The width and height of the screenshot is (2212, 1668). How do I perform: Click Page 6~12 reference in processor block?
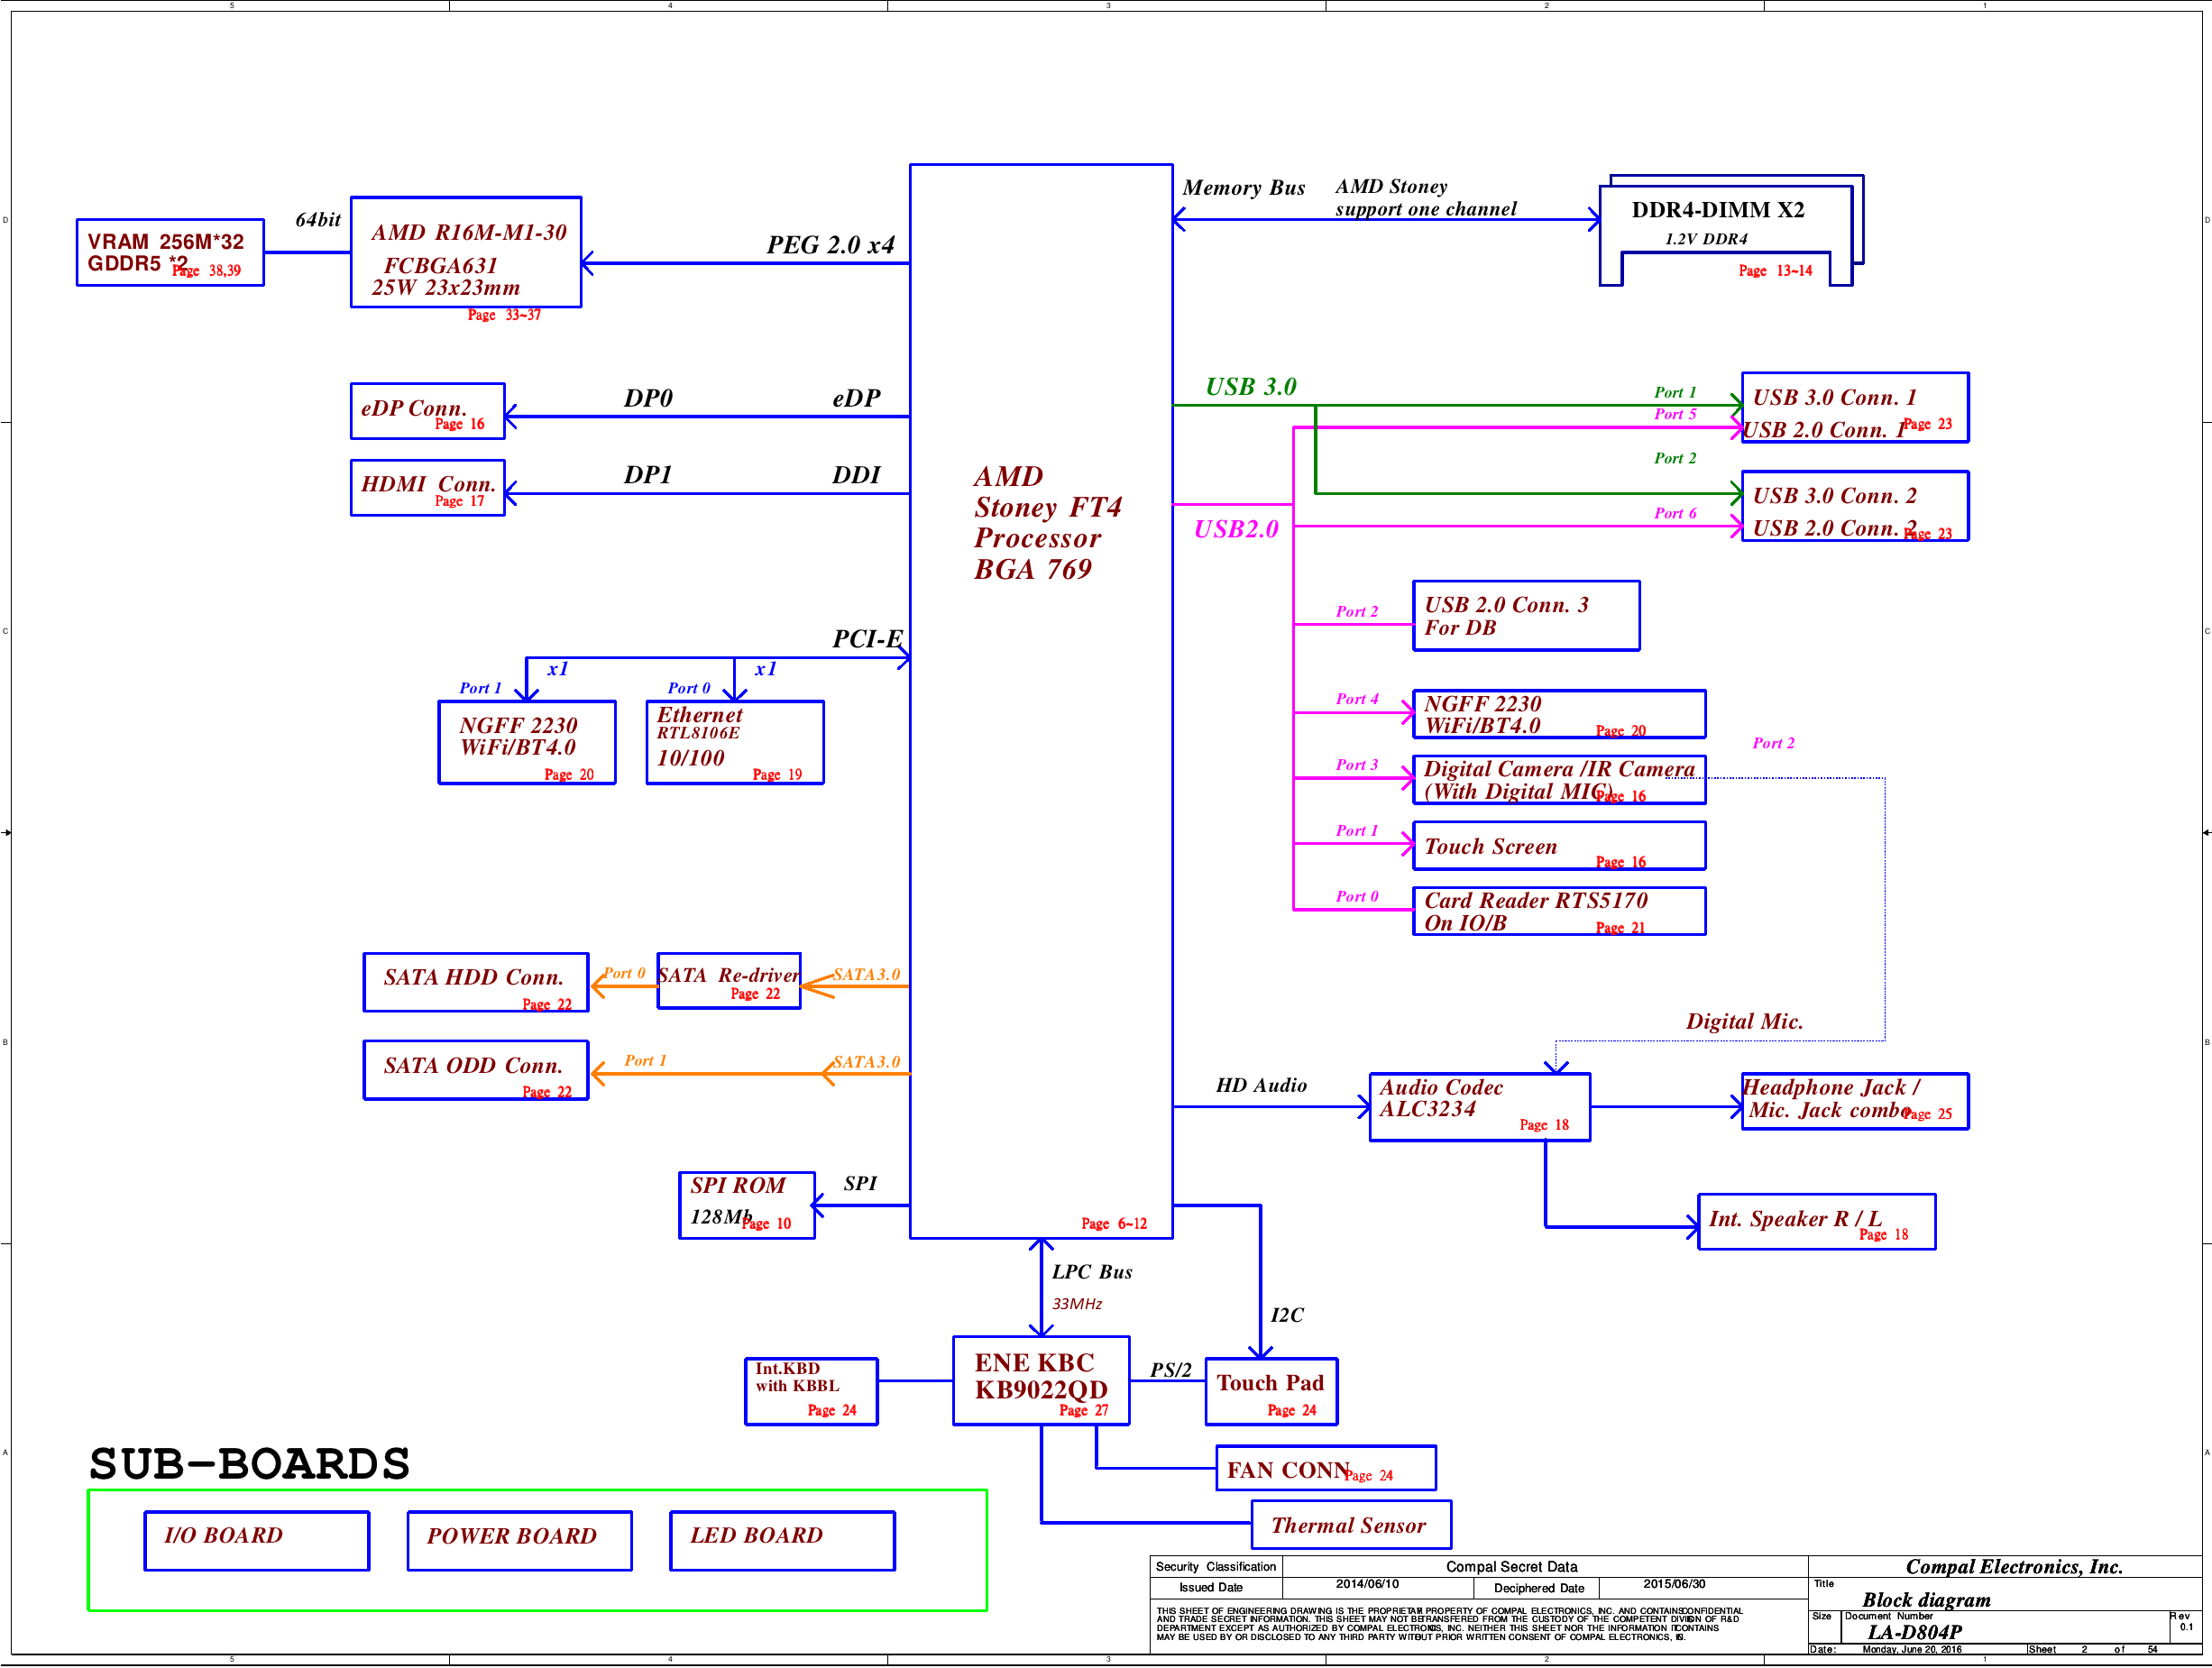1114,1224
